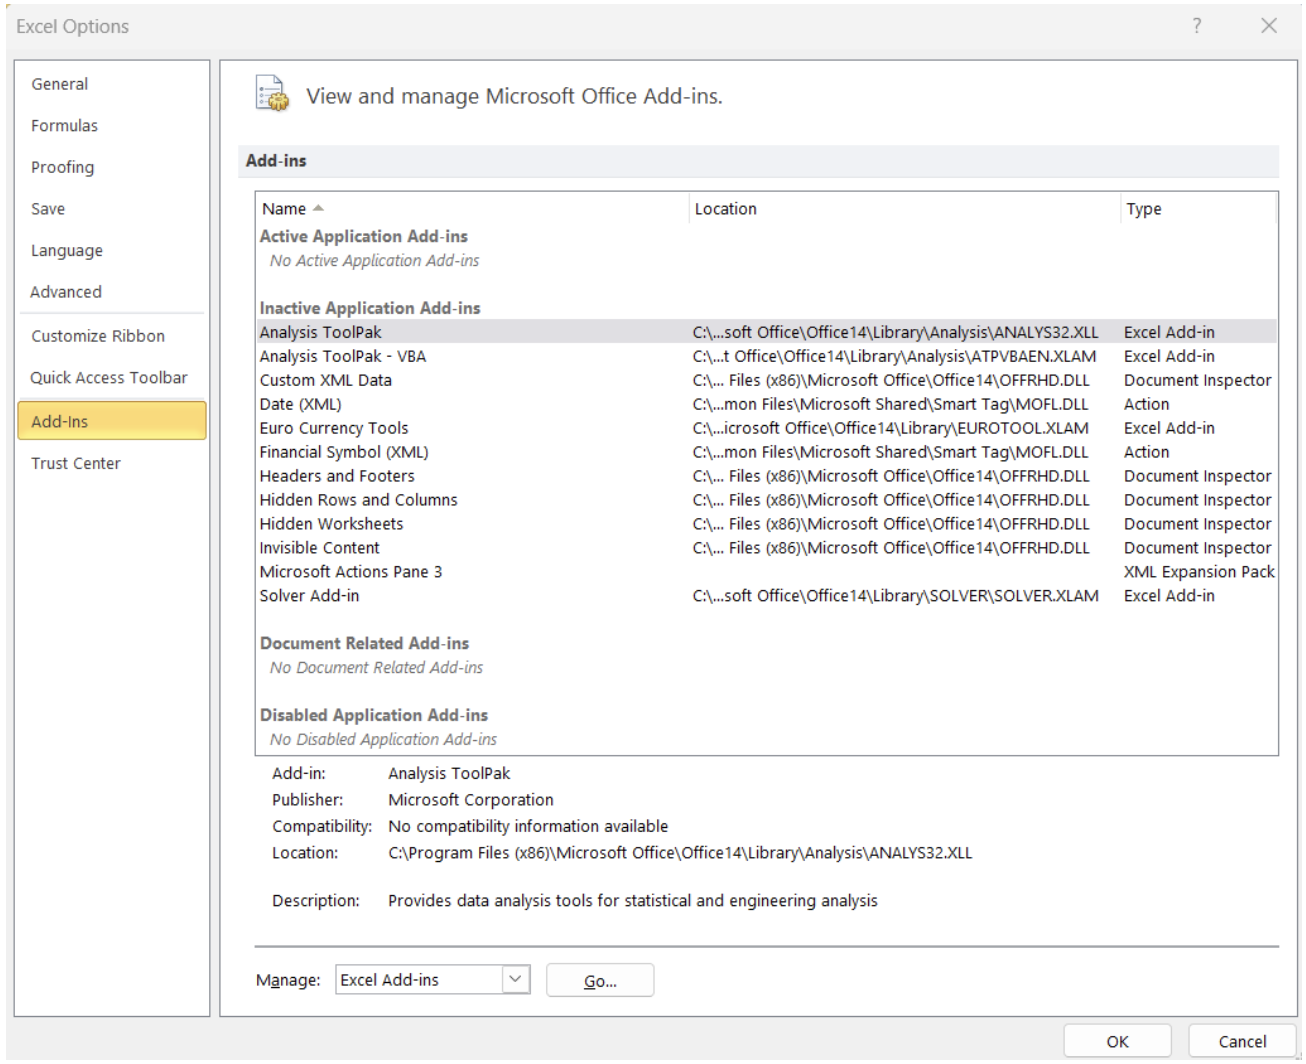This screenshot has width=1306, height=1064.
Task: Click the Active Application Add-ins group heading
Action: 364,236
